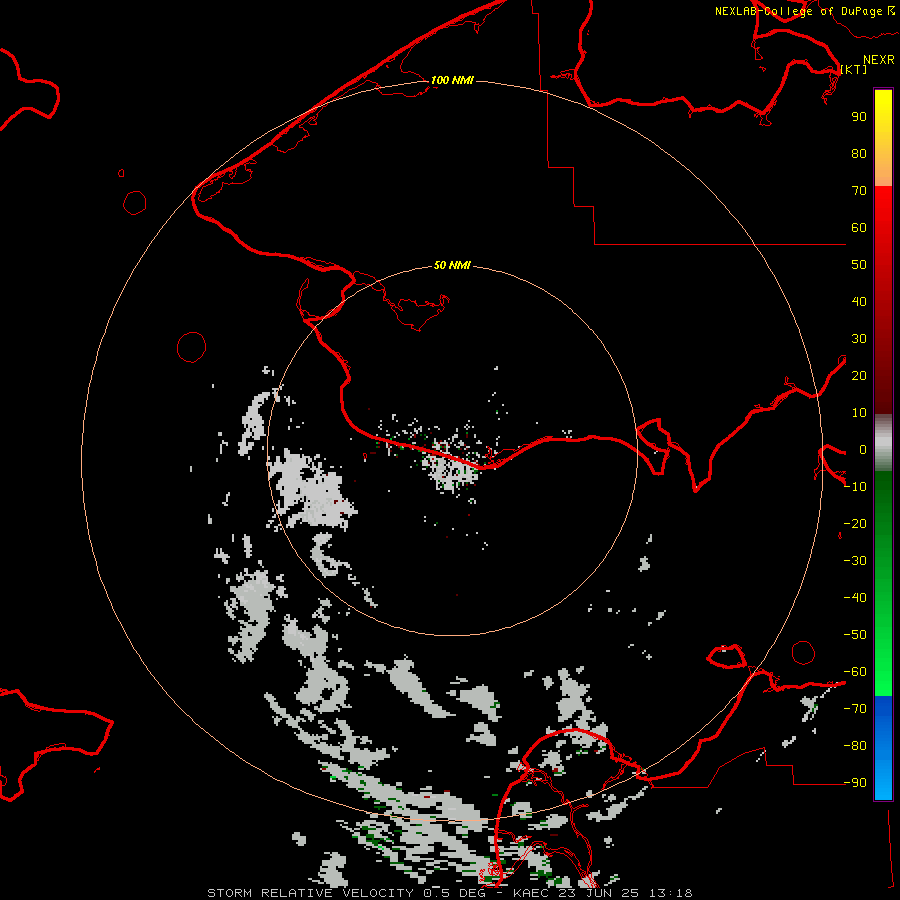The height and width of the screenshot is (900, 900).
Task: Click the 40 value on the velocity scale
Action: (x=859, y=301)
